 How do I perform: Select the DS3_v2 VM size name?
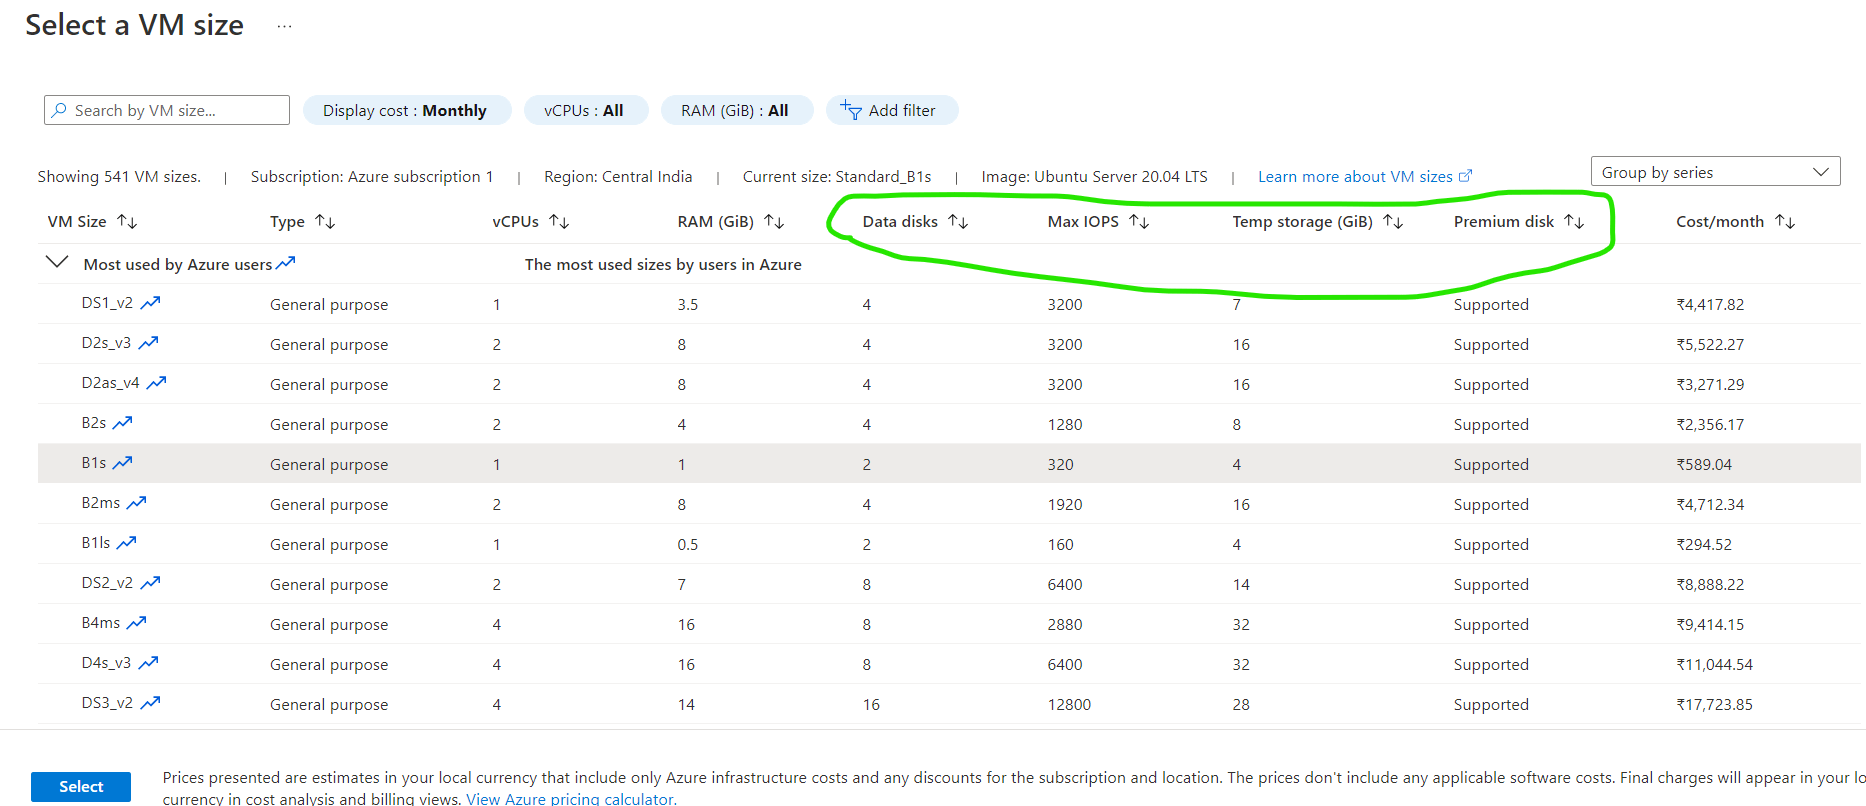point(107,703)
